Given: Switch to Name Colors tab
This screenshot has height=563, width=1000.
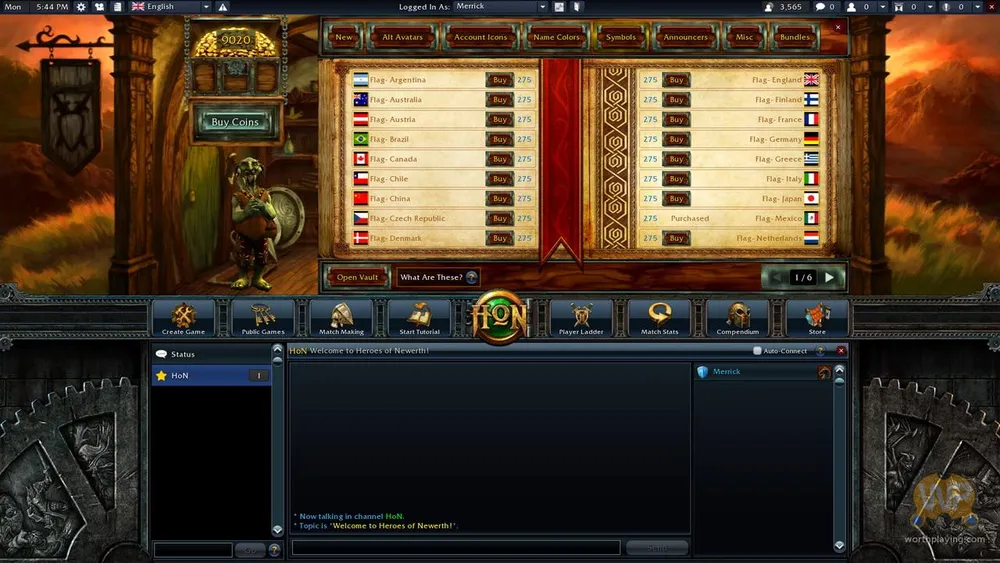Looking at the screenshot, I should 556,37.
